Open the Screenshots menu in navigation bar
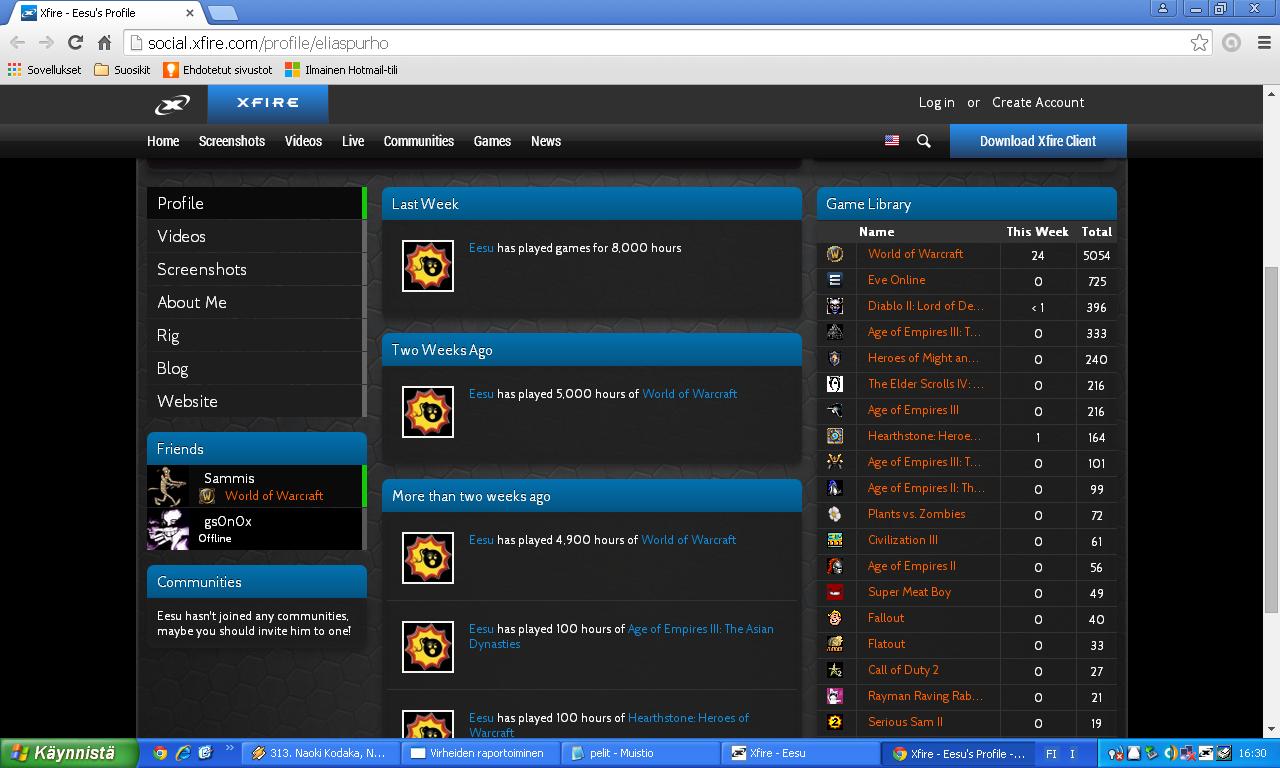Screen dimensions: 1280x768 [231, 141]
